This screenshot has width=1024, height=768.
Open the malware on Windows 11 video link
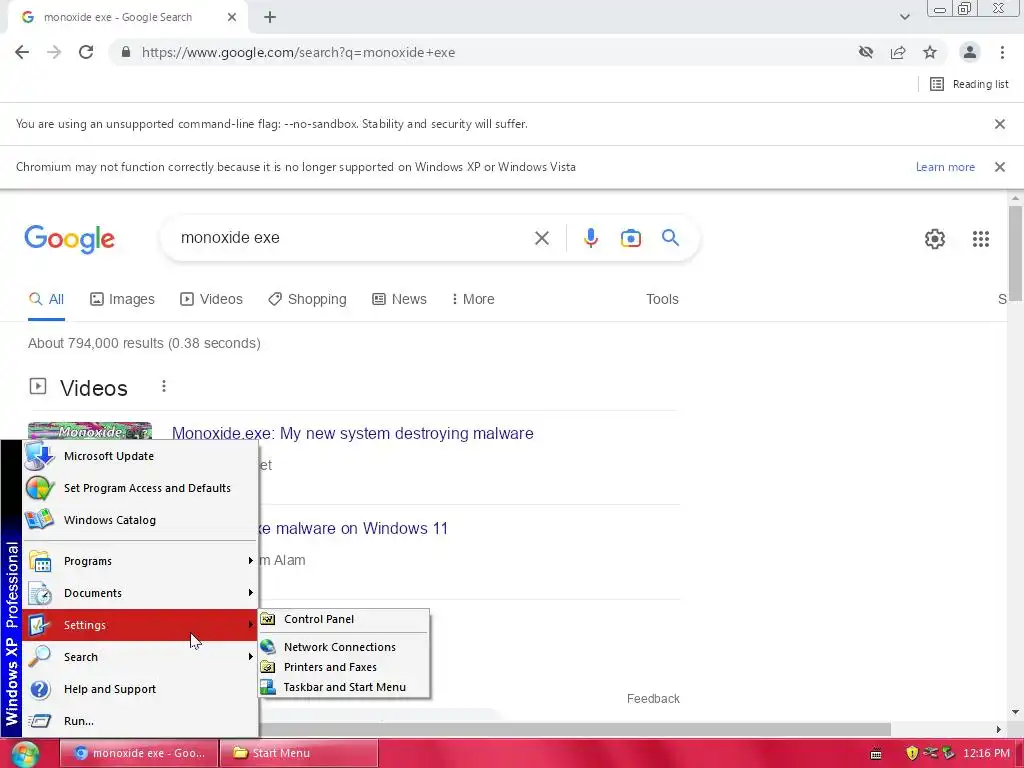(x=353, y=528)
